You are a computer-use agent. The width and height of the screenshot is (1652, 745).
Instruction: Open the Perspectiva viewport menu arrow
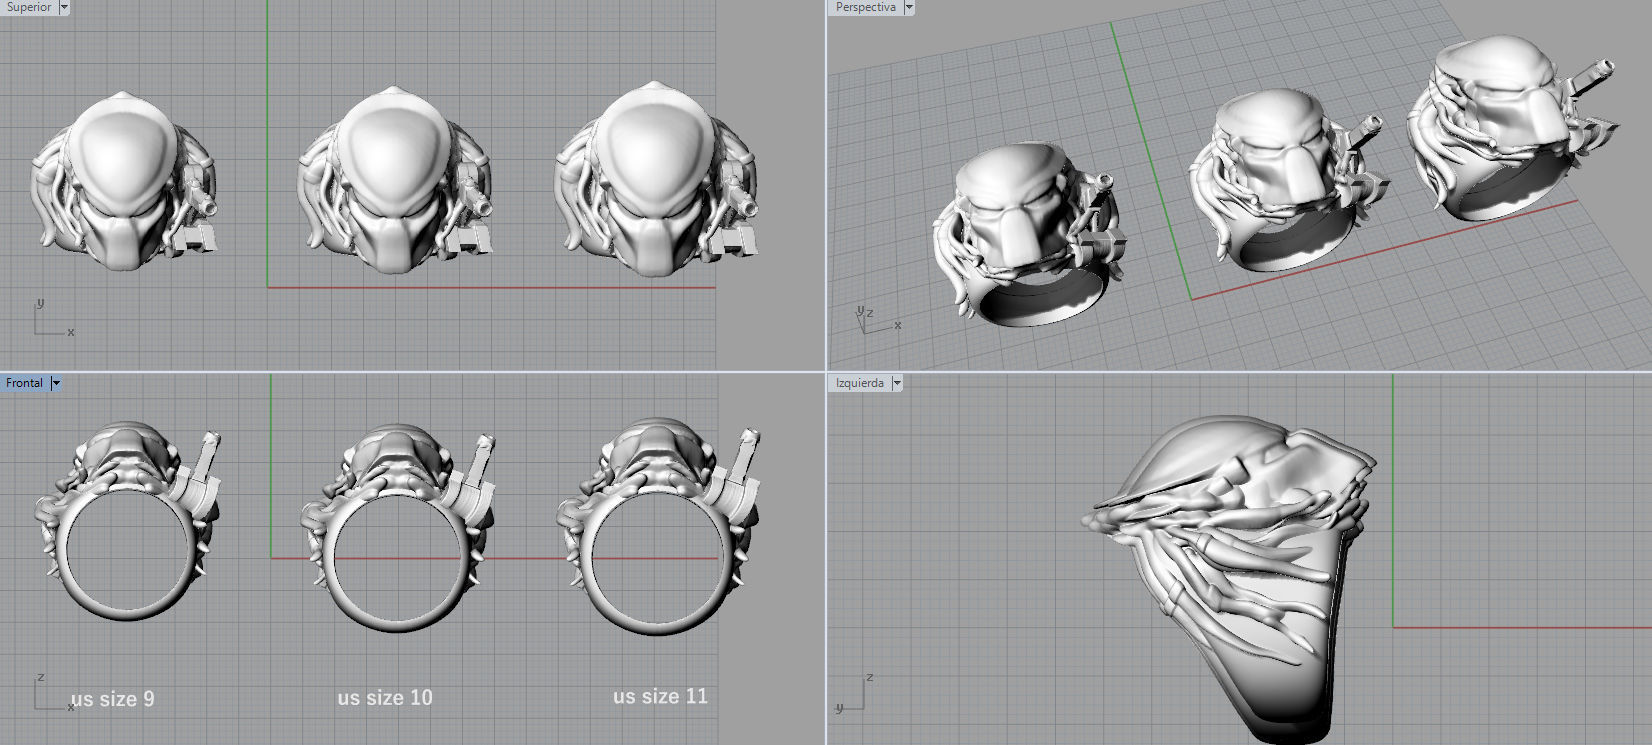909,7
